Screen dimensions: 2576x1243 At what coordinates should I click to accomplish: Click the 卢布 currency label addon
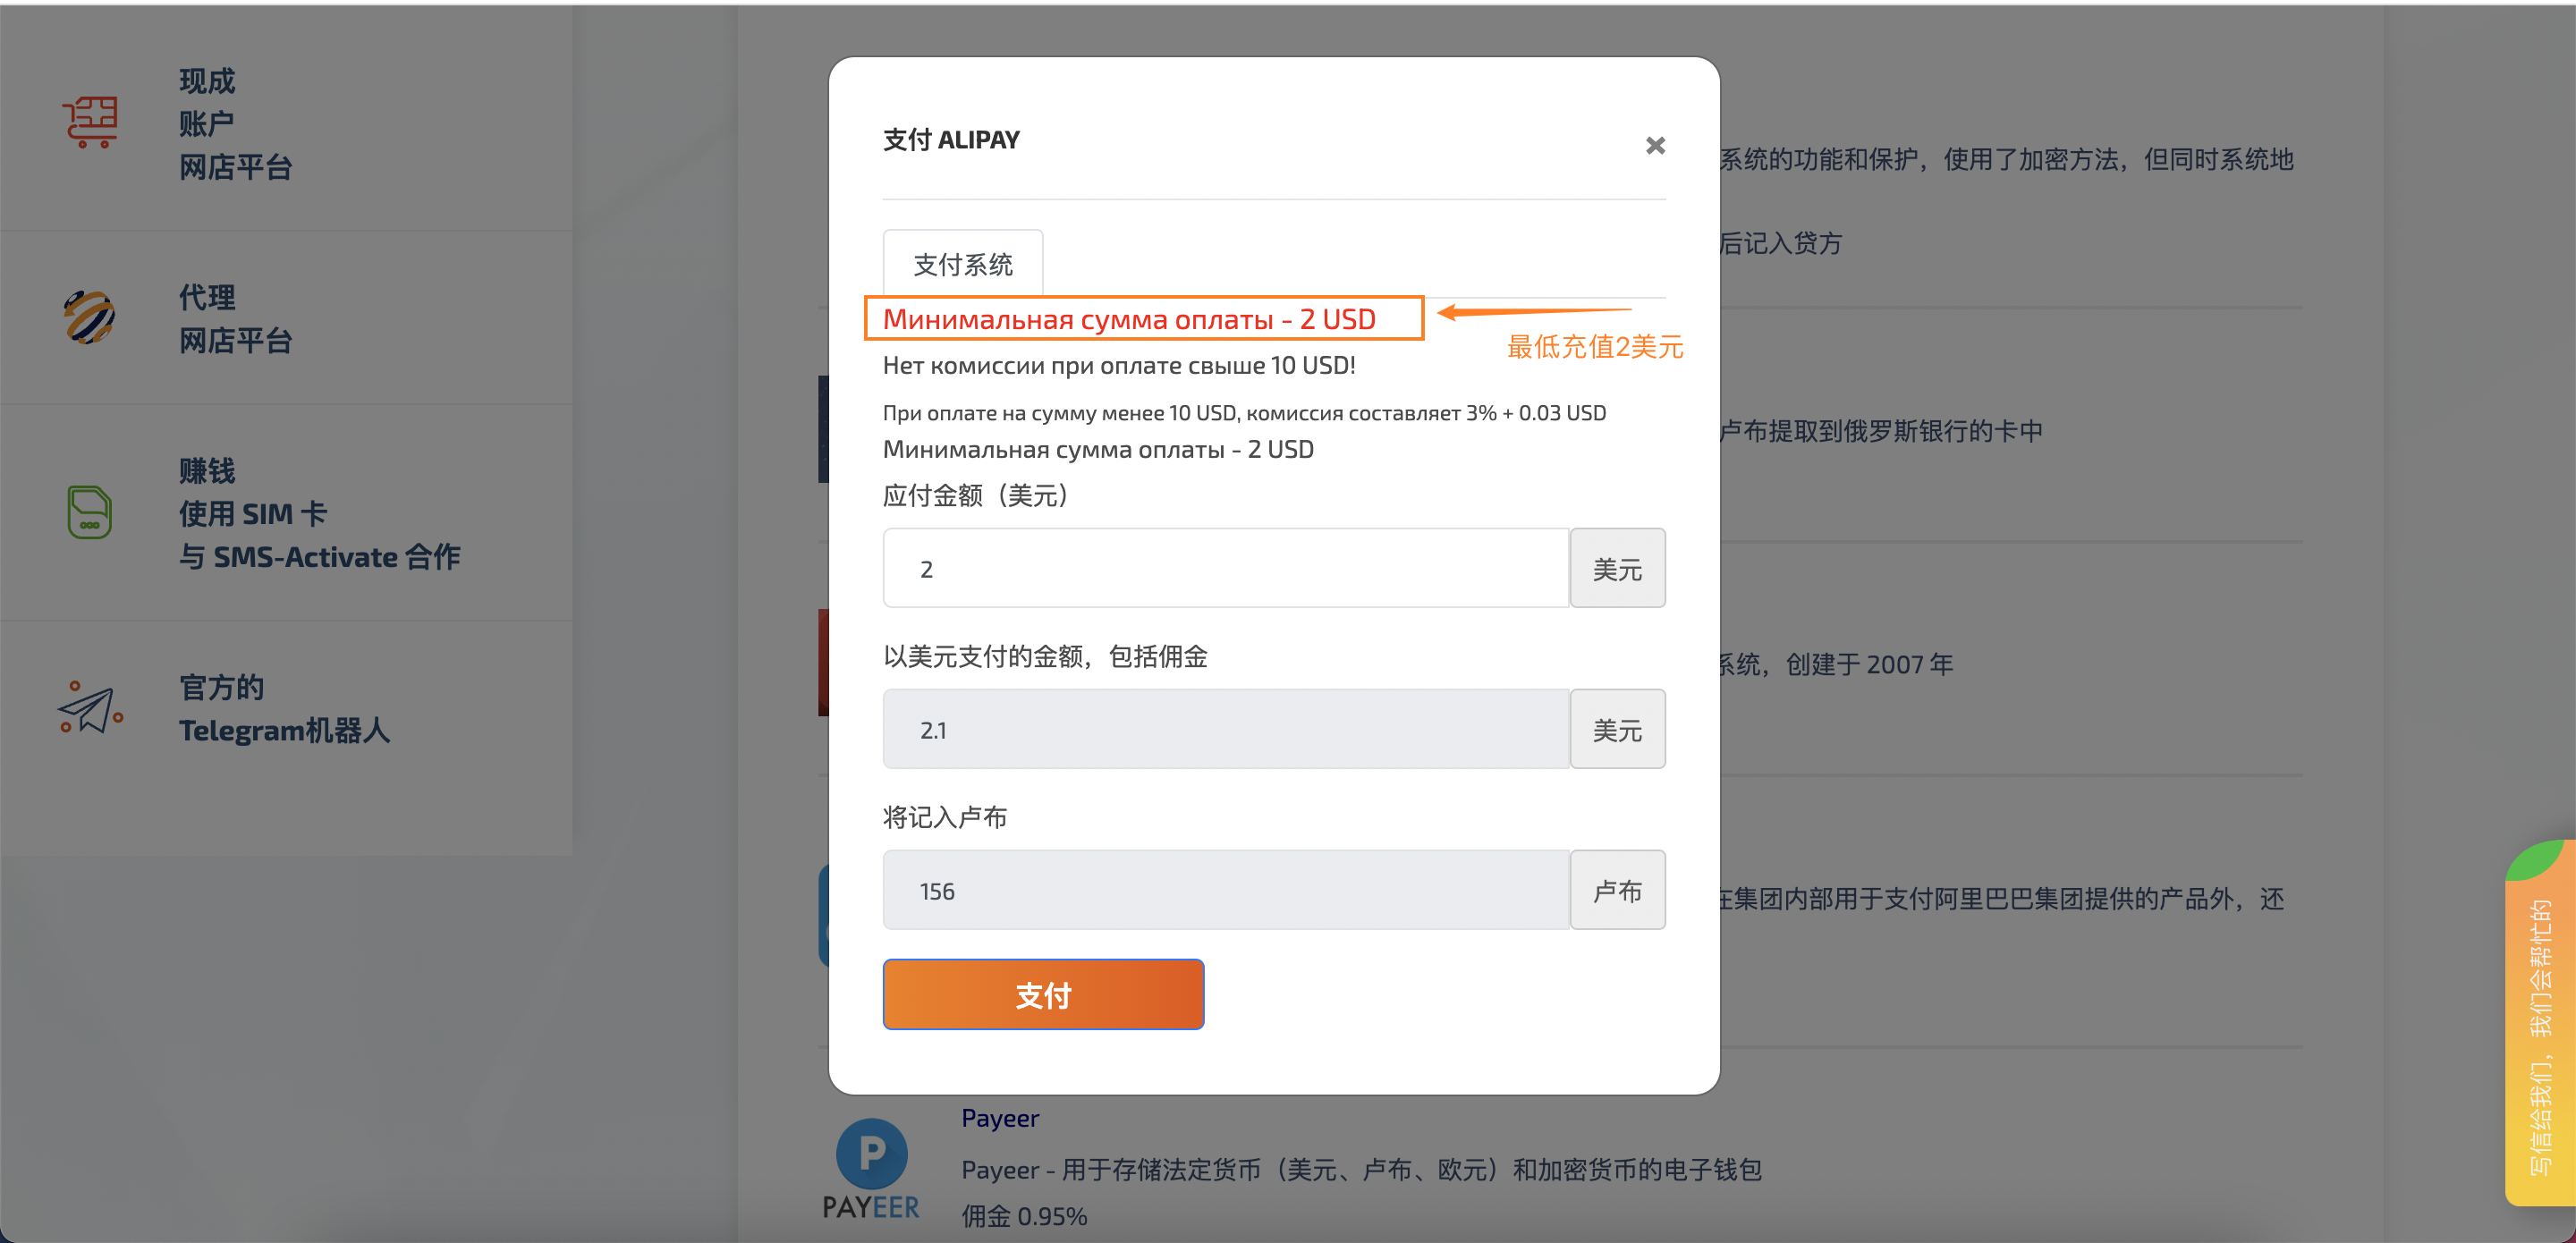coord(1616,891)
